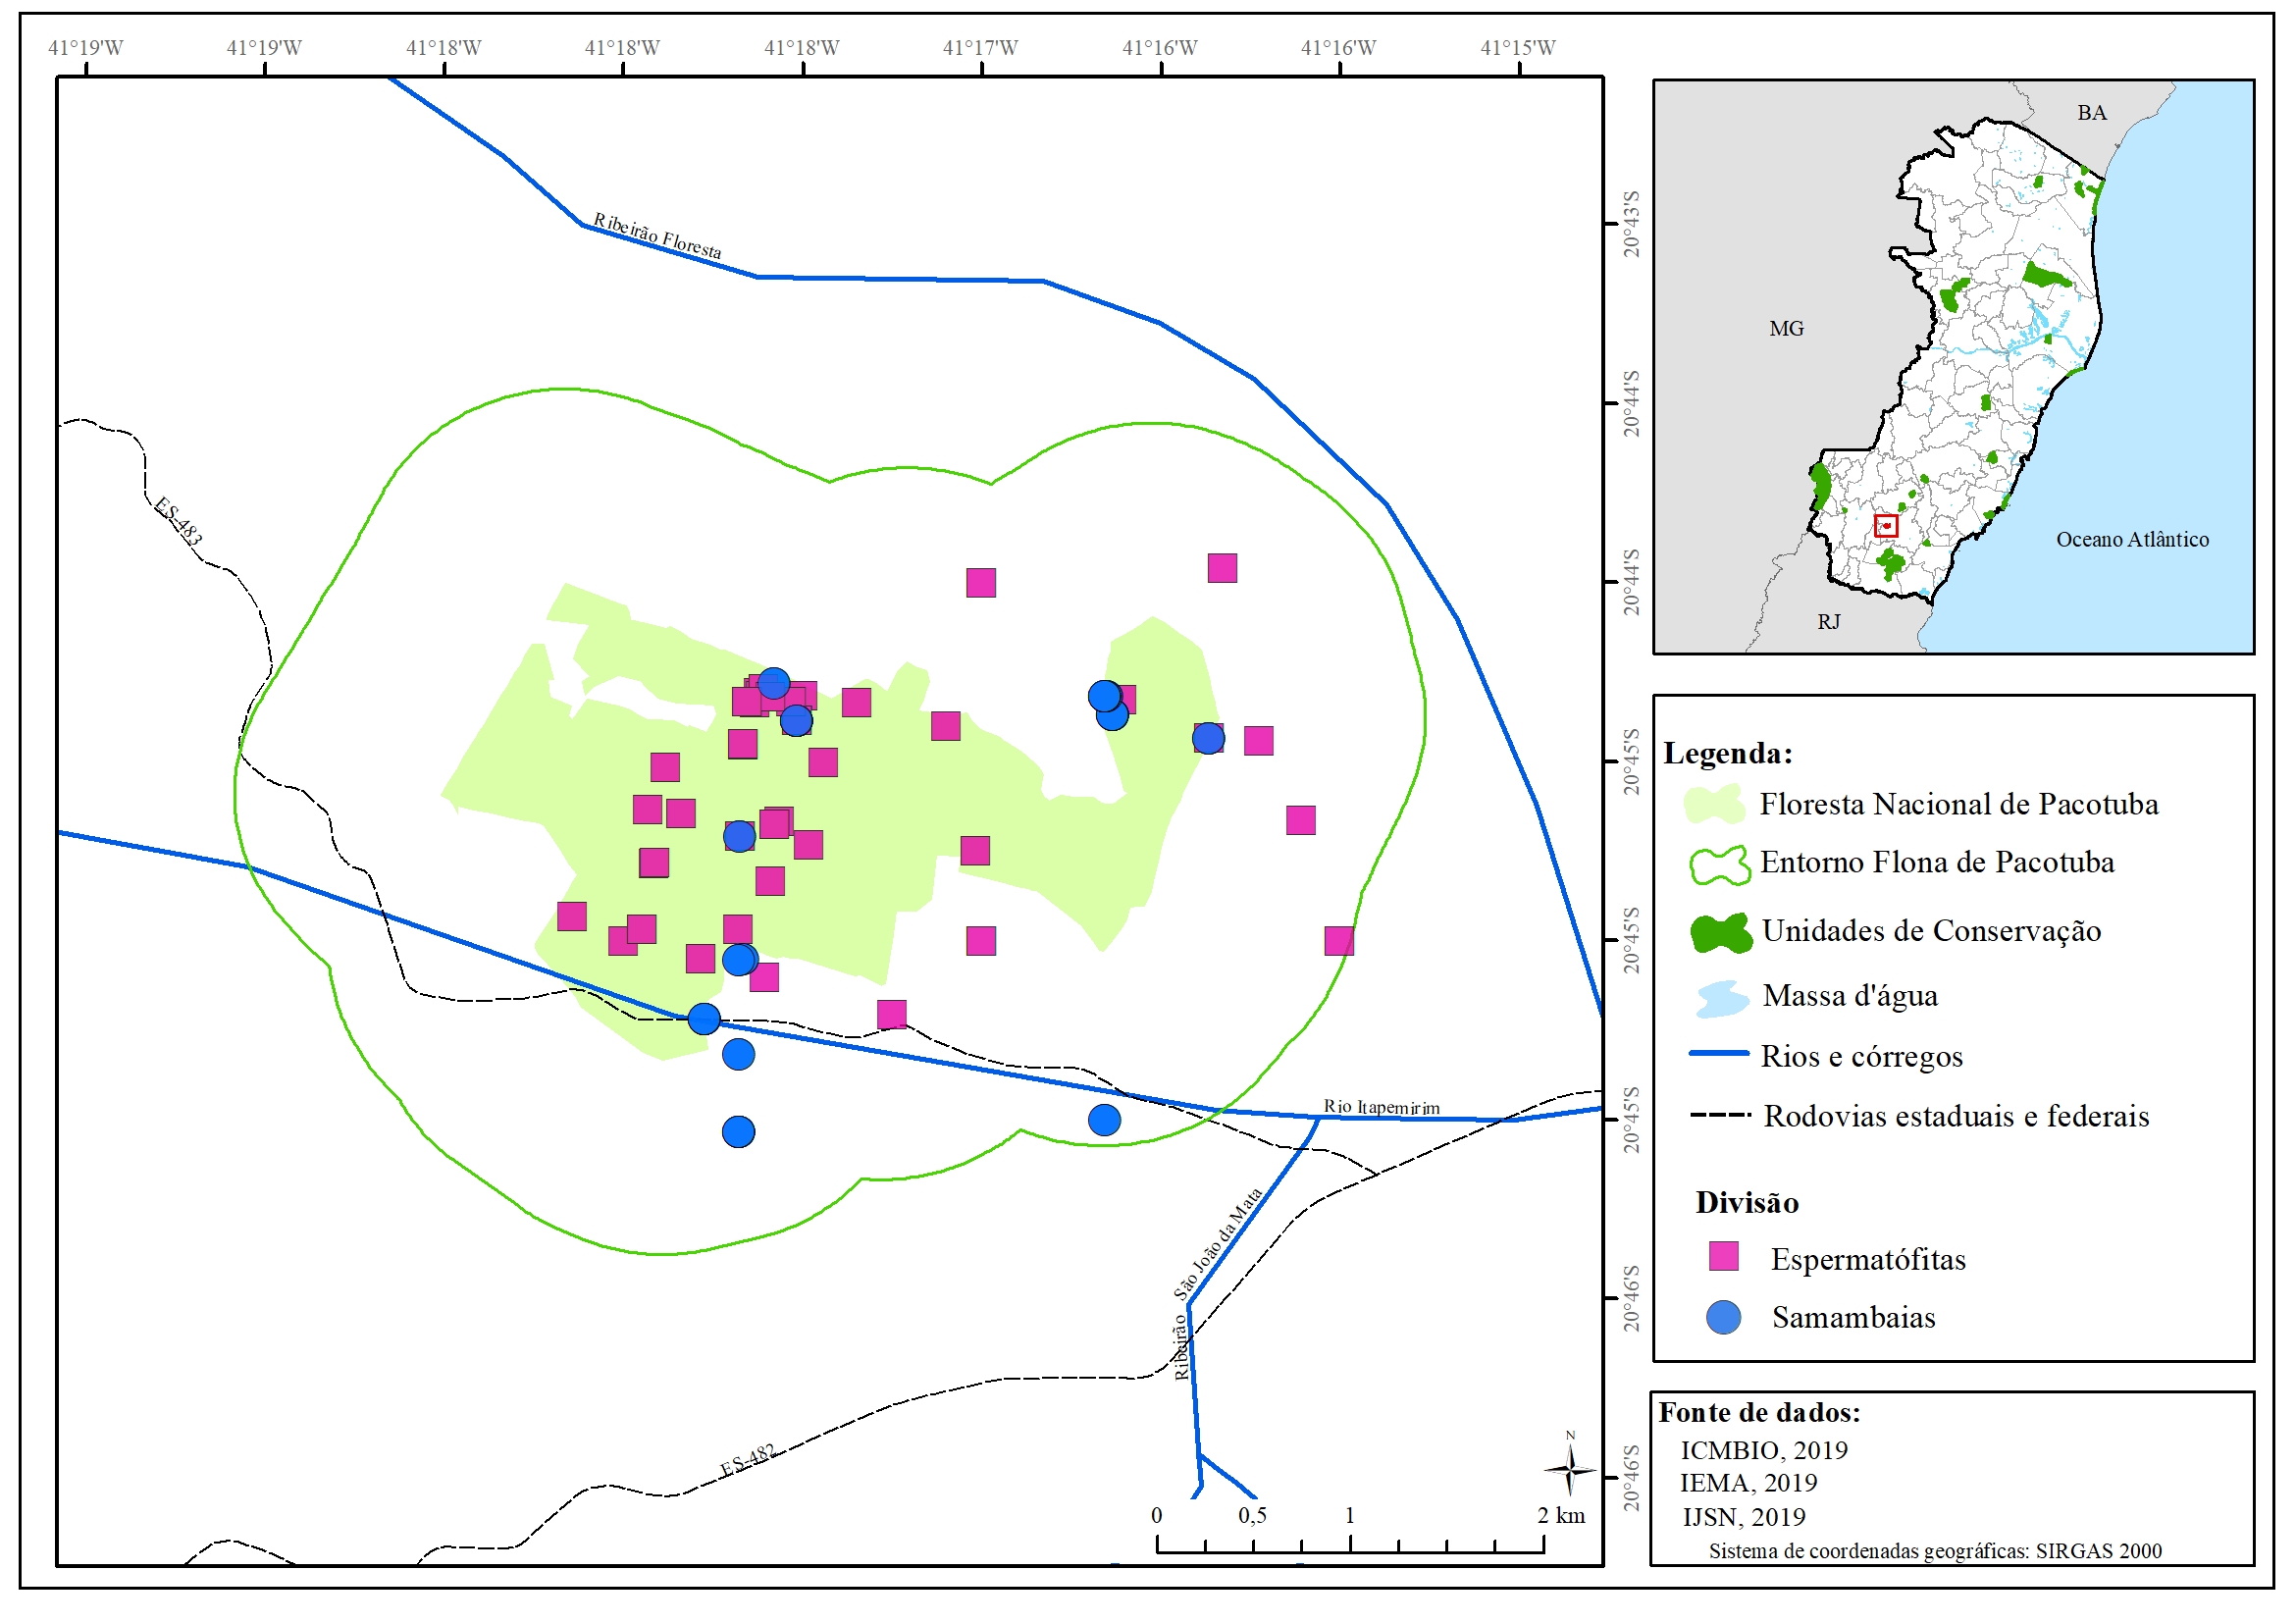
Task: Click the red locator square in inset map
Action: (1885, 526)
